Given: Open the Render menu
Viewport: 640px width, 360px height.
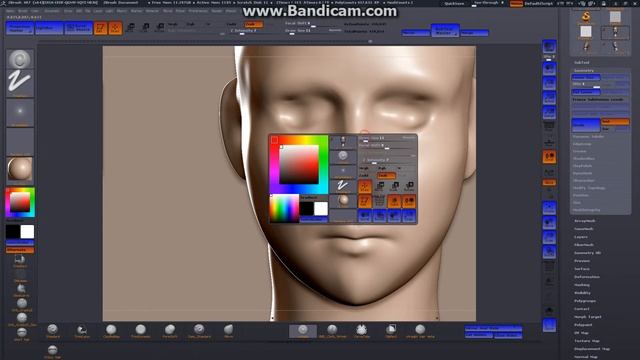Looking at the screenshot, I should pos(216,11).
